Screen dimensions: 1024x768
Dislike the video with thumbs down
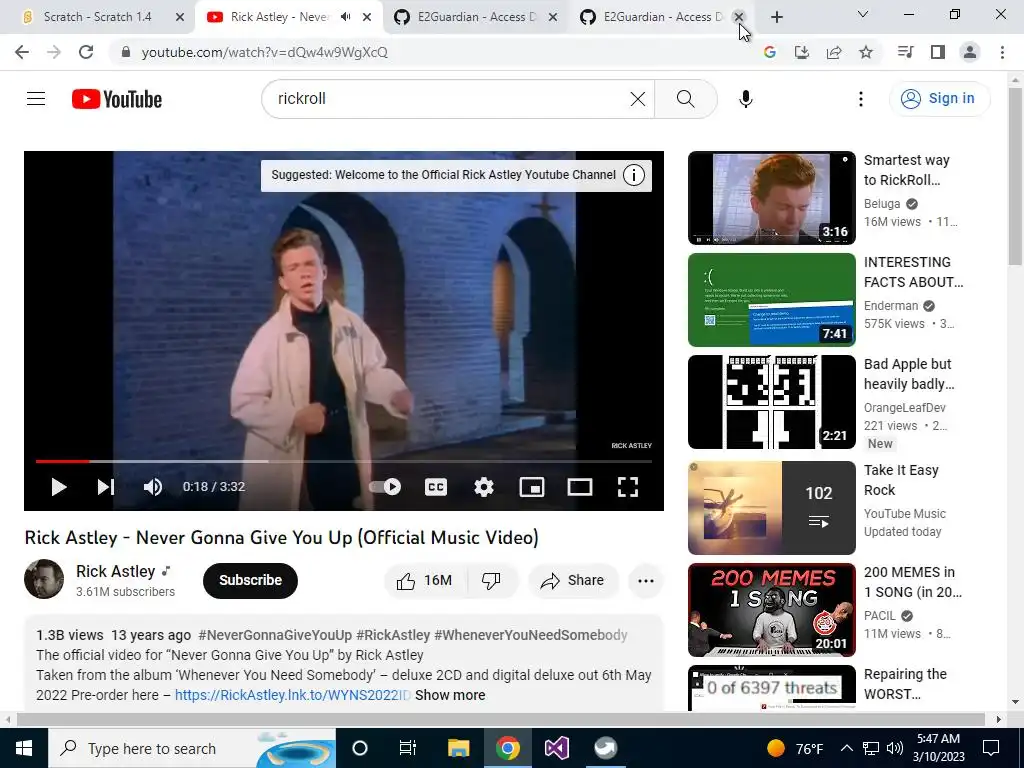pos(492,581)
